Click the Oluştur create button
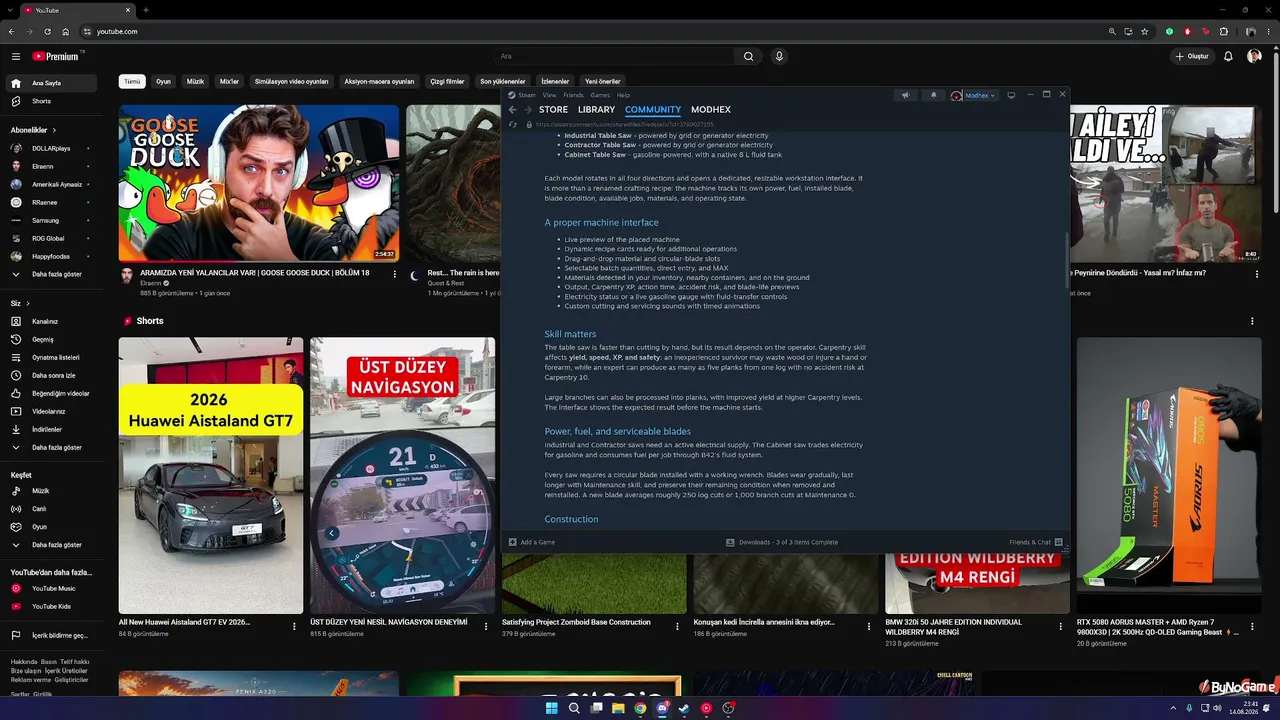Viewport: 1280px width, 720px height. click(x=1192, y=57)
